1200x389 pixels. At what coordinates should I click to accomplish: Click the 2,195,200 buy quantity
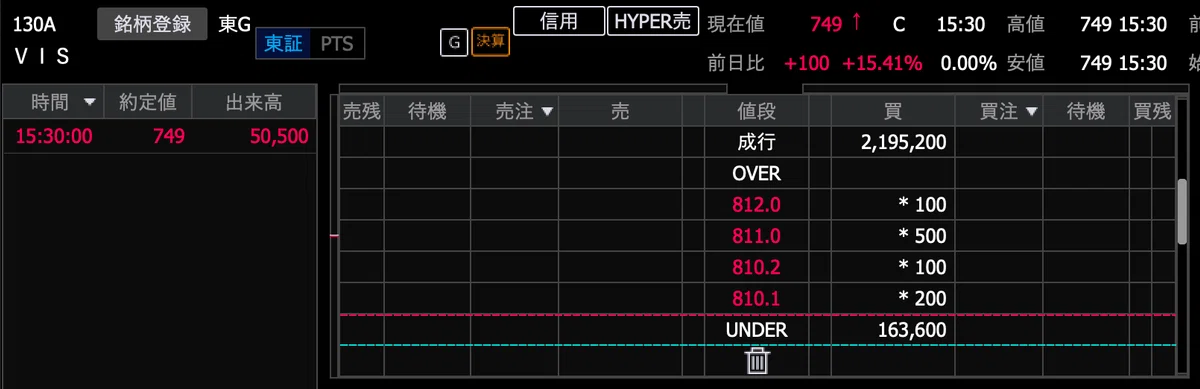903,143
